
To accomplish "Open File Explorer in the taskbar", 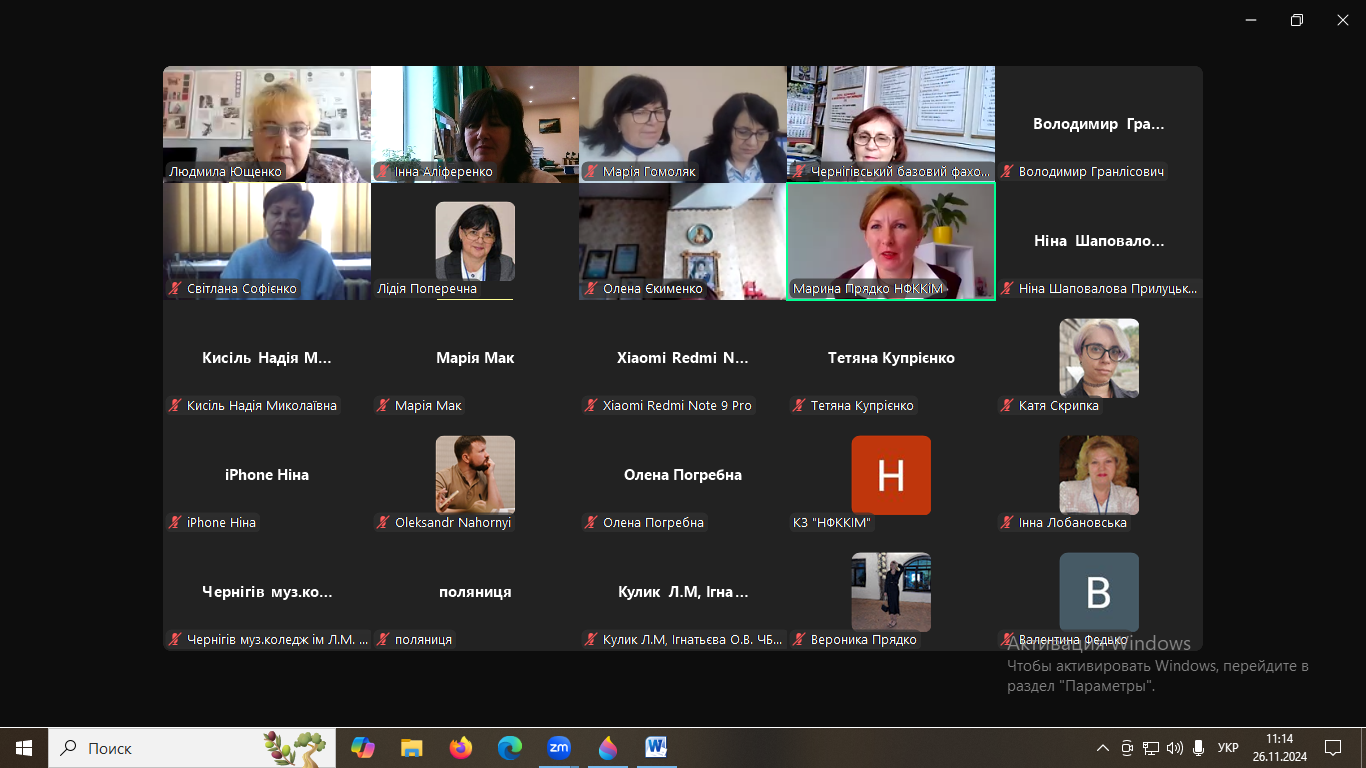I will (411, 747).
